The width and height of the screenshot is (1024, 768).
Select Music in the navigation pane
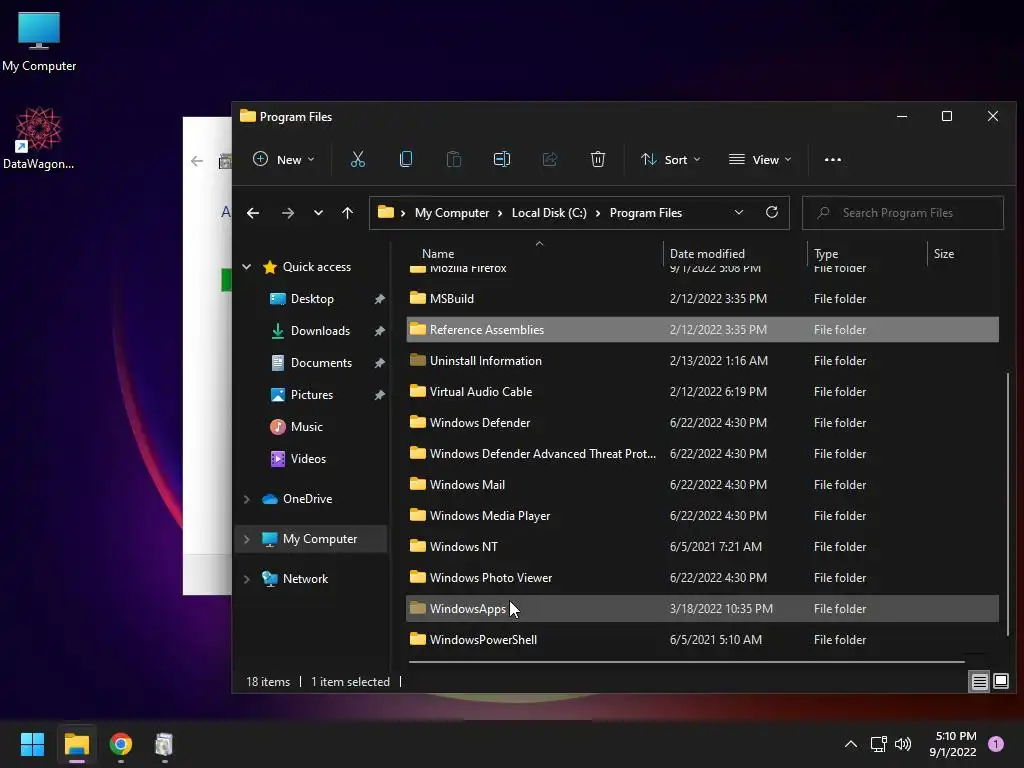306,426
